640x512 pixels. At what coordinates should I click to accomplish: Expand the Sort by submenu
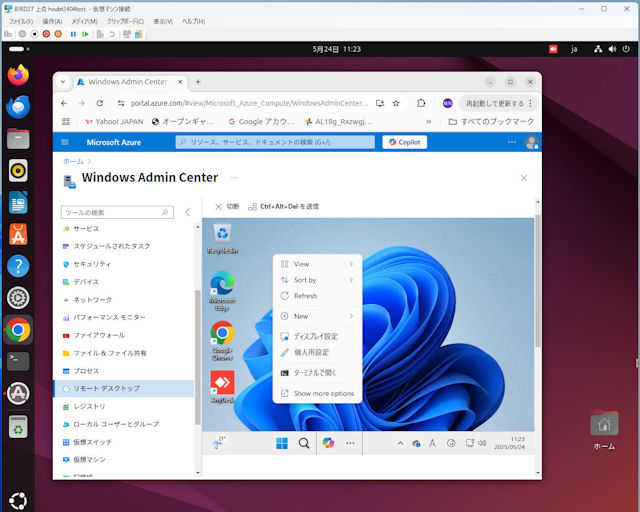click(317, 280)
